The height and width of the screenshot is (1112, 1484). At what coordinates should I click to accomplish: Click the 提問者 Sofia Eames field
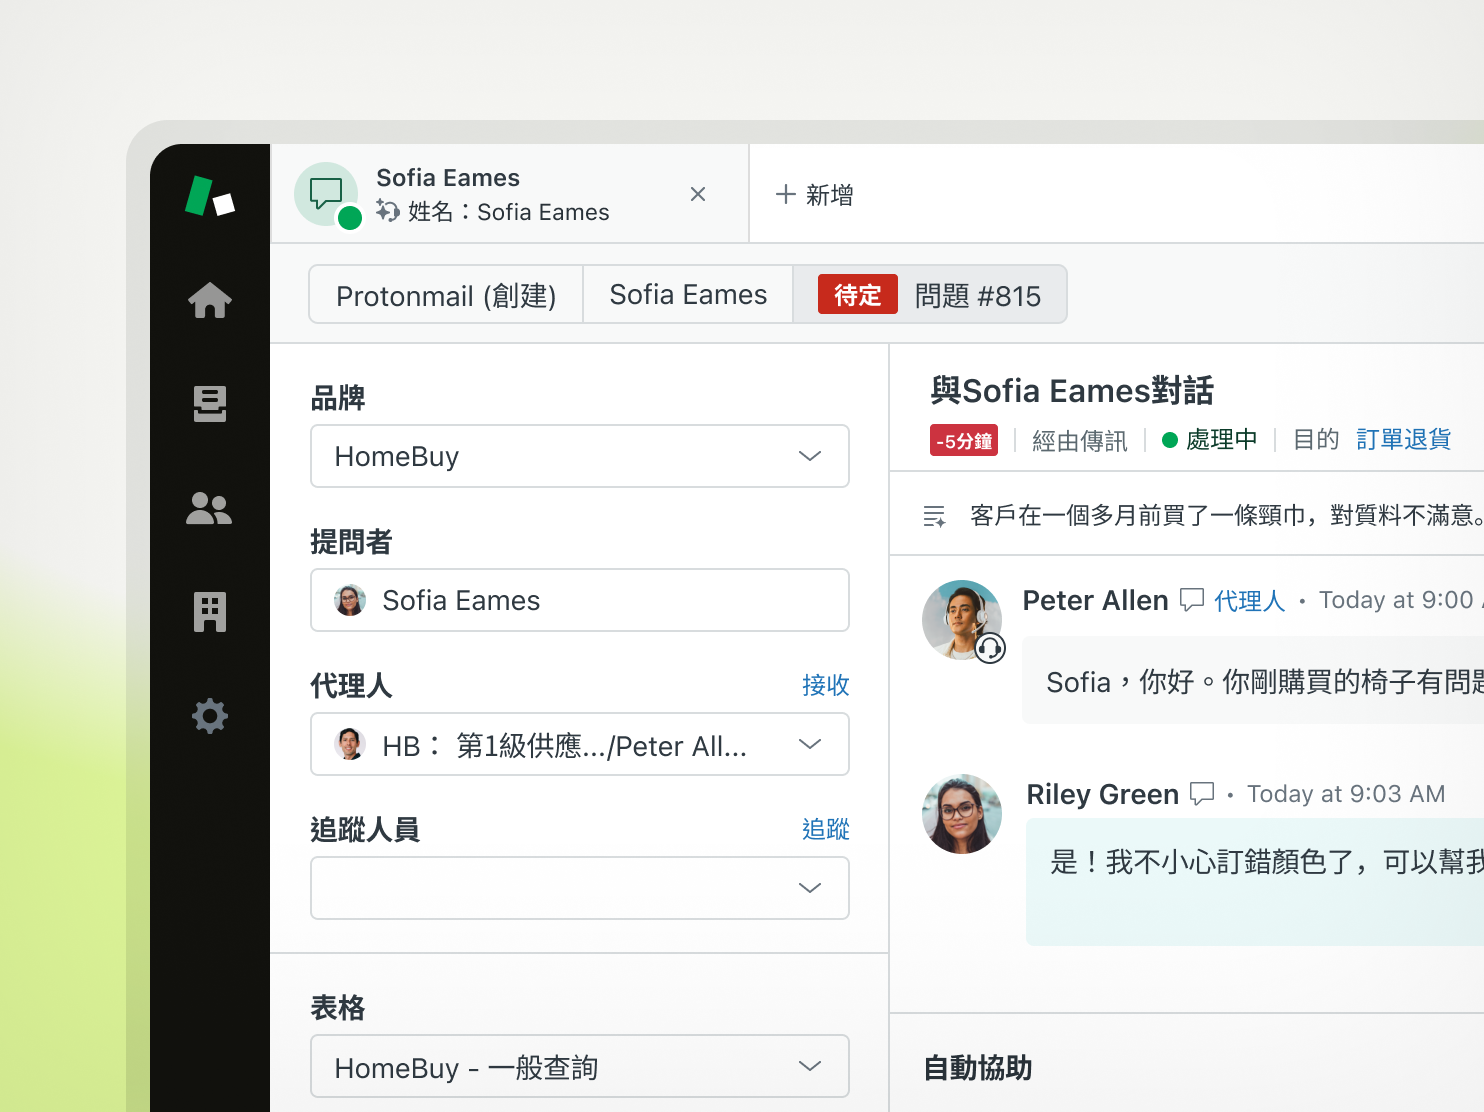[580, 600]
